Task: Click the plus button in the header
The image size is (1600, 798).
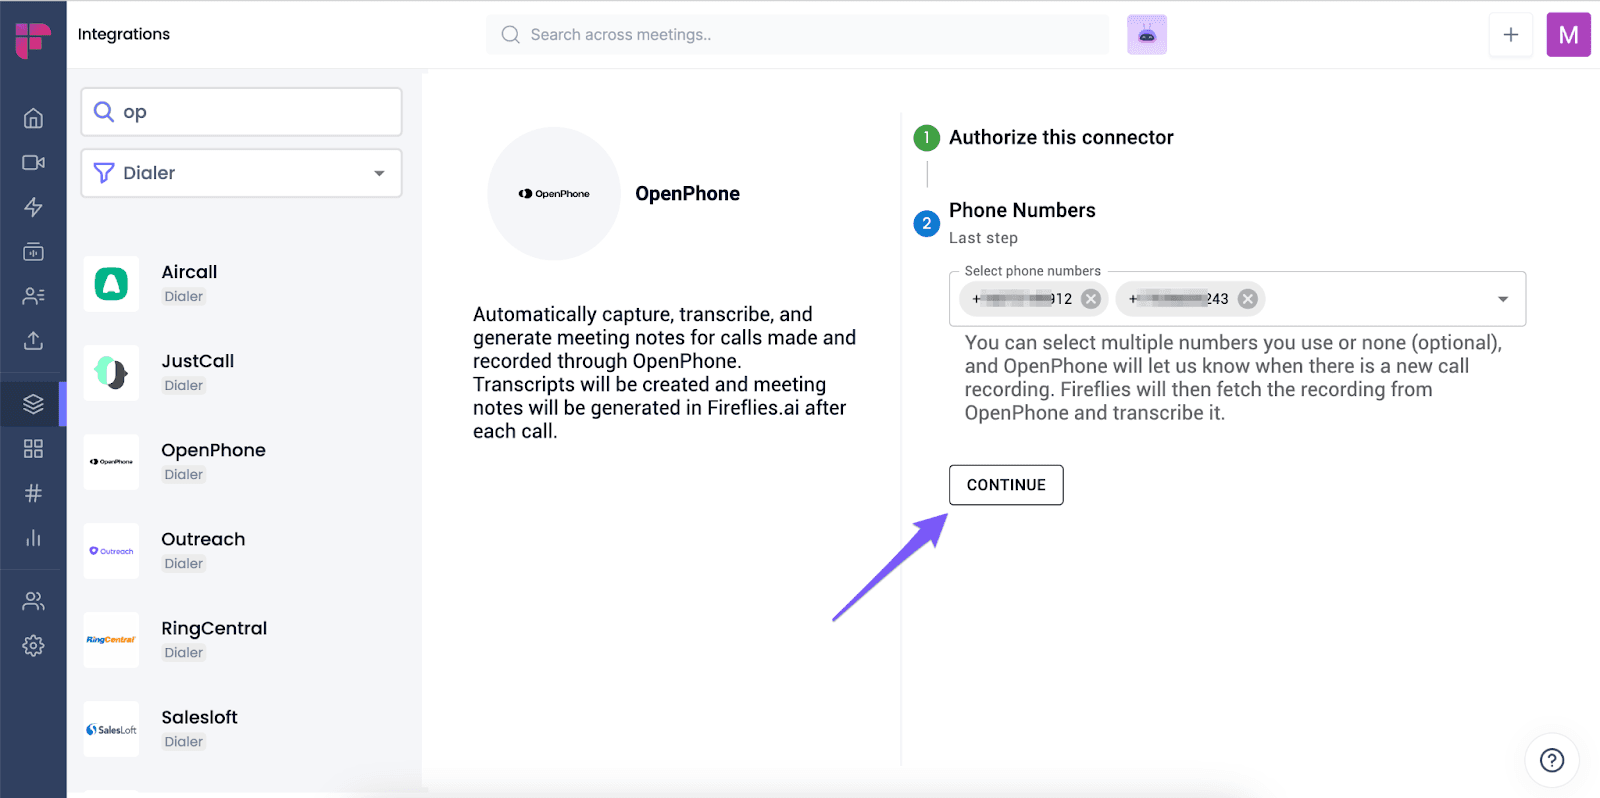Action: [1511, 35]
